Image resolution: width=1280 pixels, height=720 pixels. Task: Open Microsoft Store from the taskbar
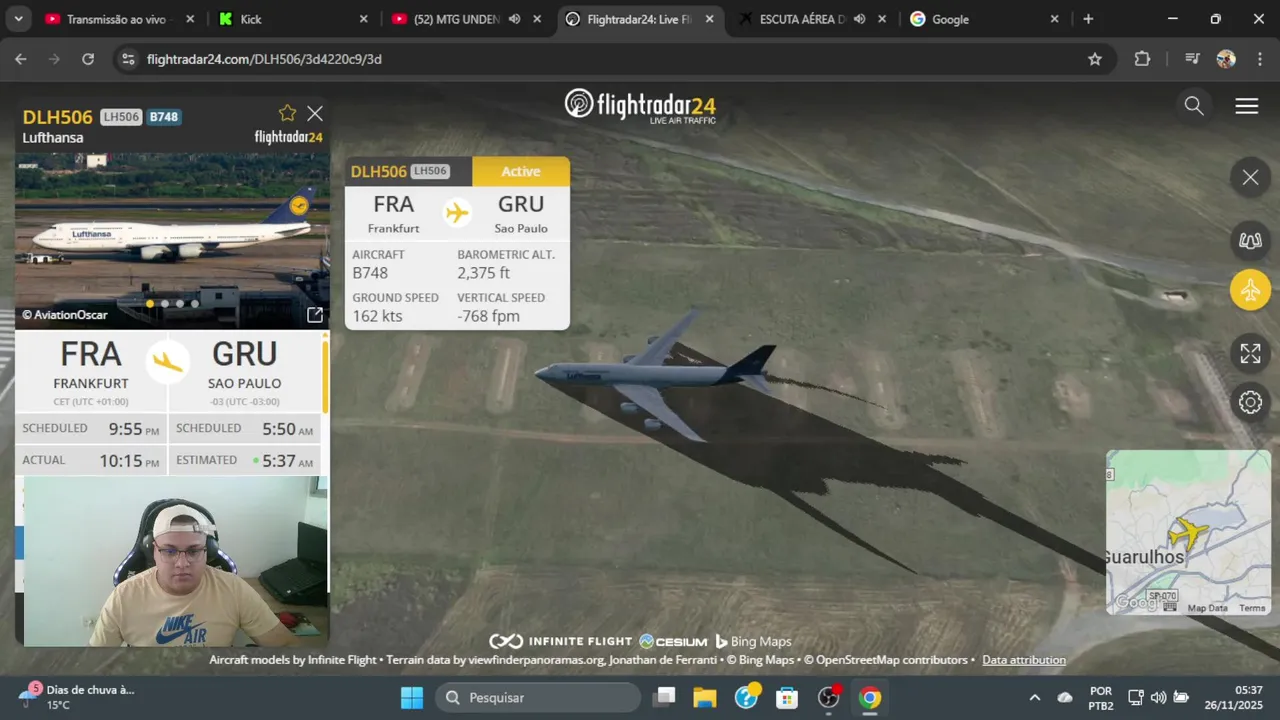coord(787,697)
